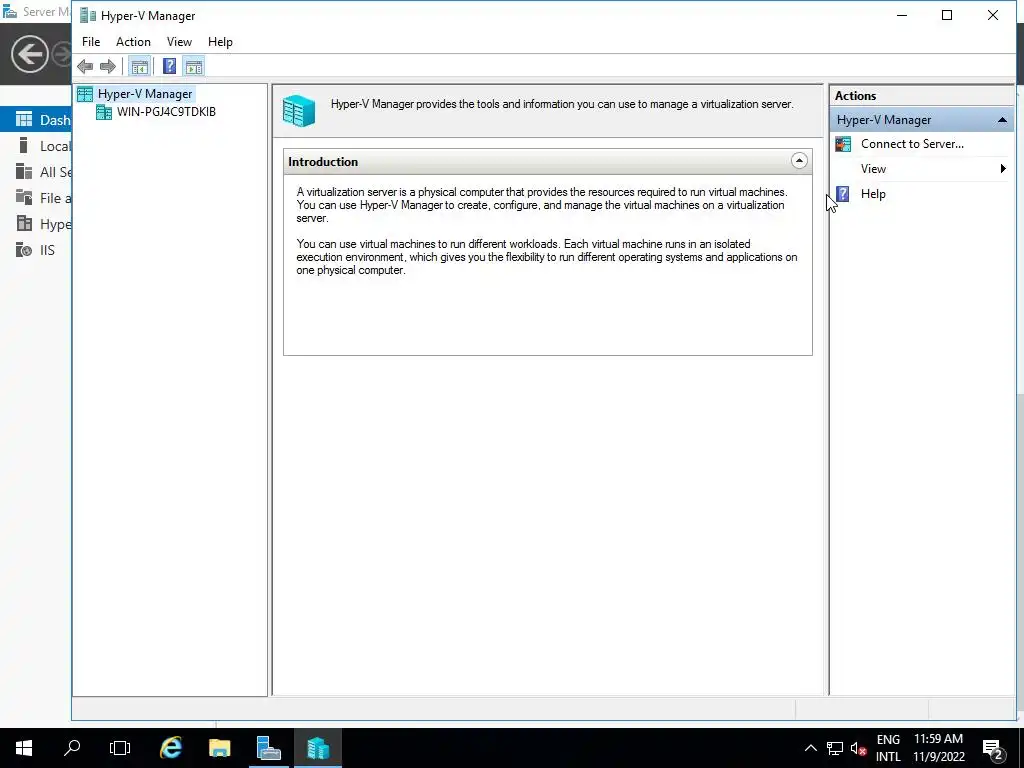Click Connect to Server... action
This screenshot has height=768, width=1024.
(912, 144)
